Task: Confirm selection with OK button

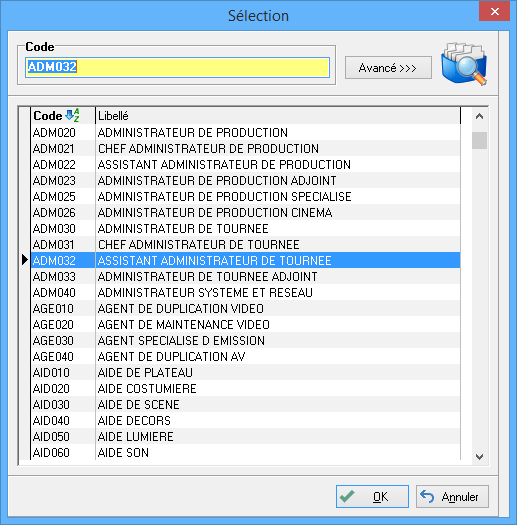Action: [372, 497]
